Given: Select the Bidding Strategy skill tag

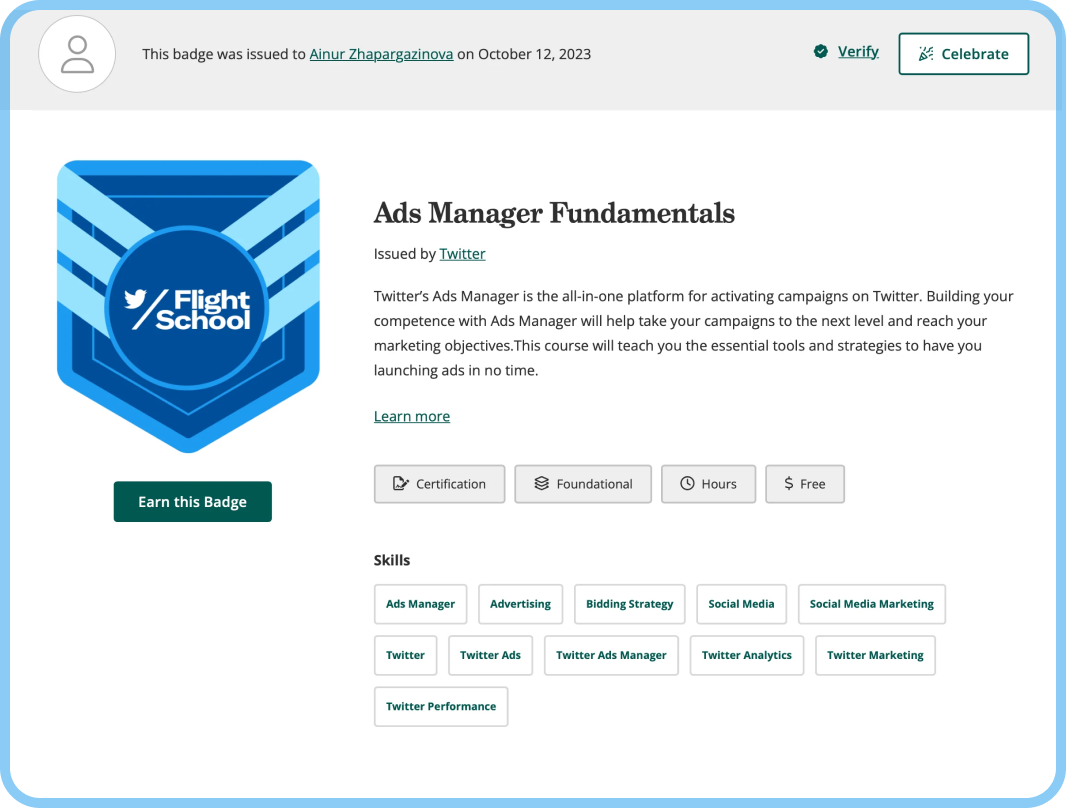Looking at the screenshot, I should pos(630,603).
